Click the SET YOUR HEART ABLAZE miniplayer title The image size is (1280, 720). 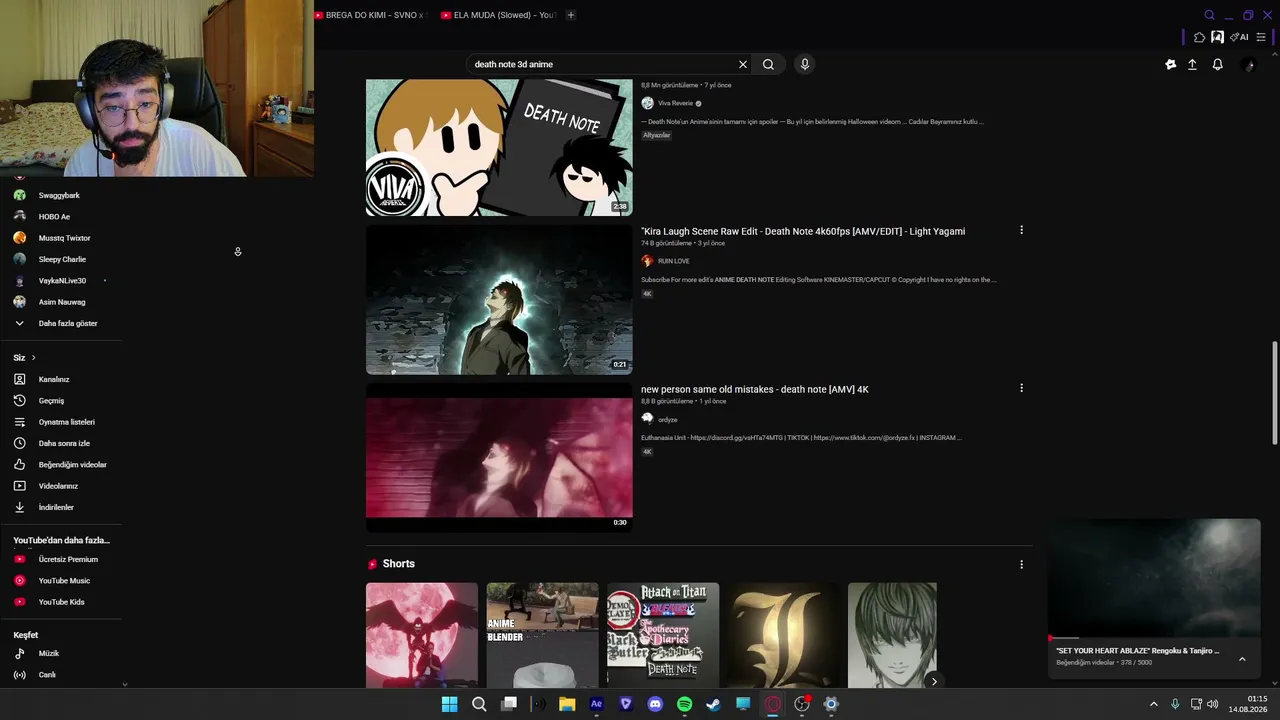click(x=1138, y=651)
